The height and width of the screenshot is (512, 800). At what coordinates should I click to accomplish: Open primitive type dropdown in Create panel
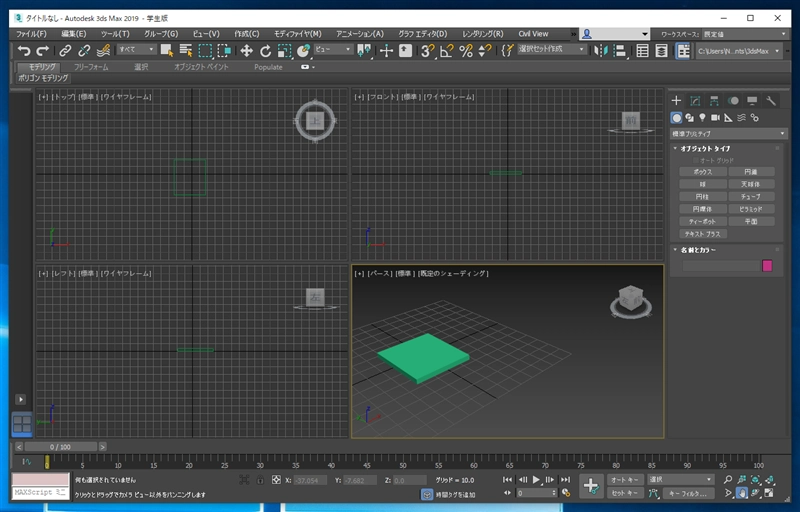pos(728,134)
